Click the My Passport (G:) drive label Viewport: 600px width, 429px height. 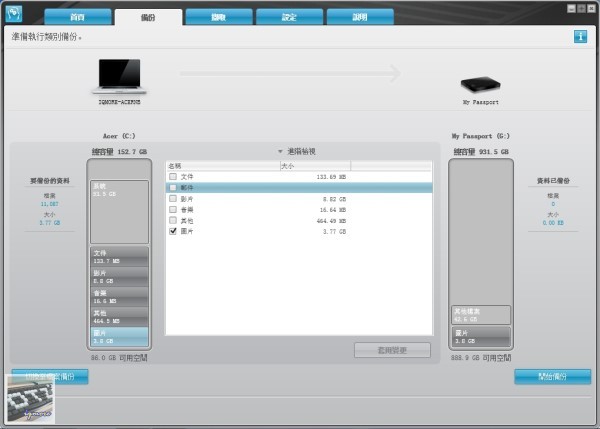[481, 136]
